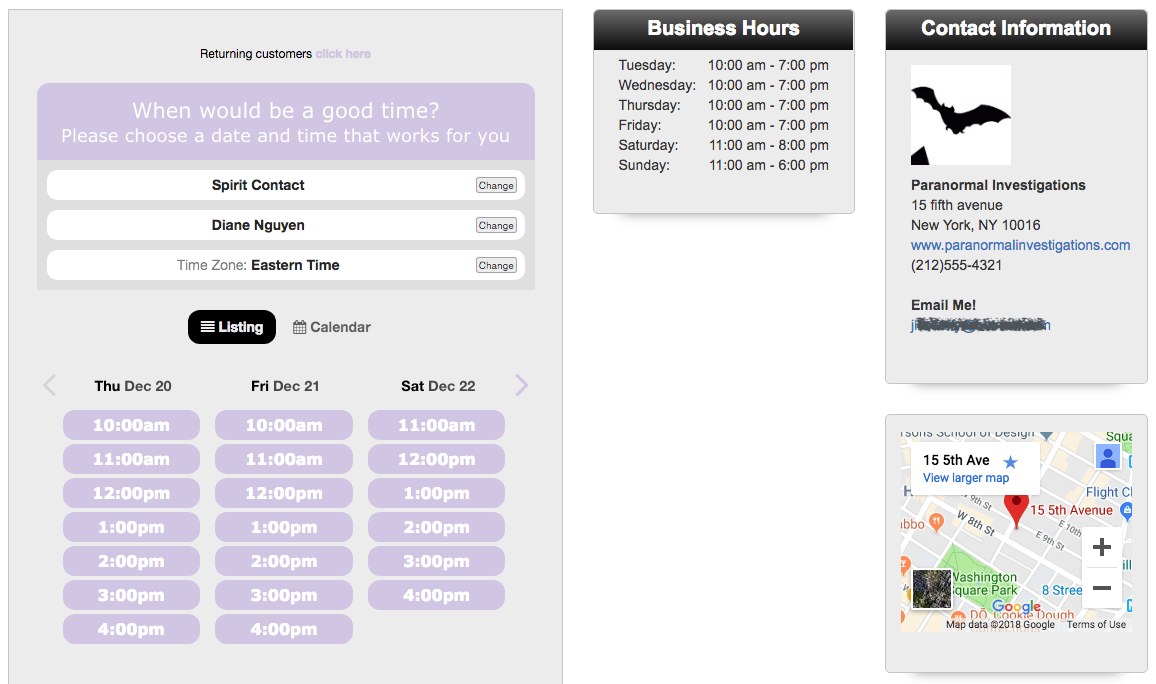Switch to Listing view

(232, 327)
